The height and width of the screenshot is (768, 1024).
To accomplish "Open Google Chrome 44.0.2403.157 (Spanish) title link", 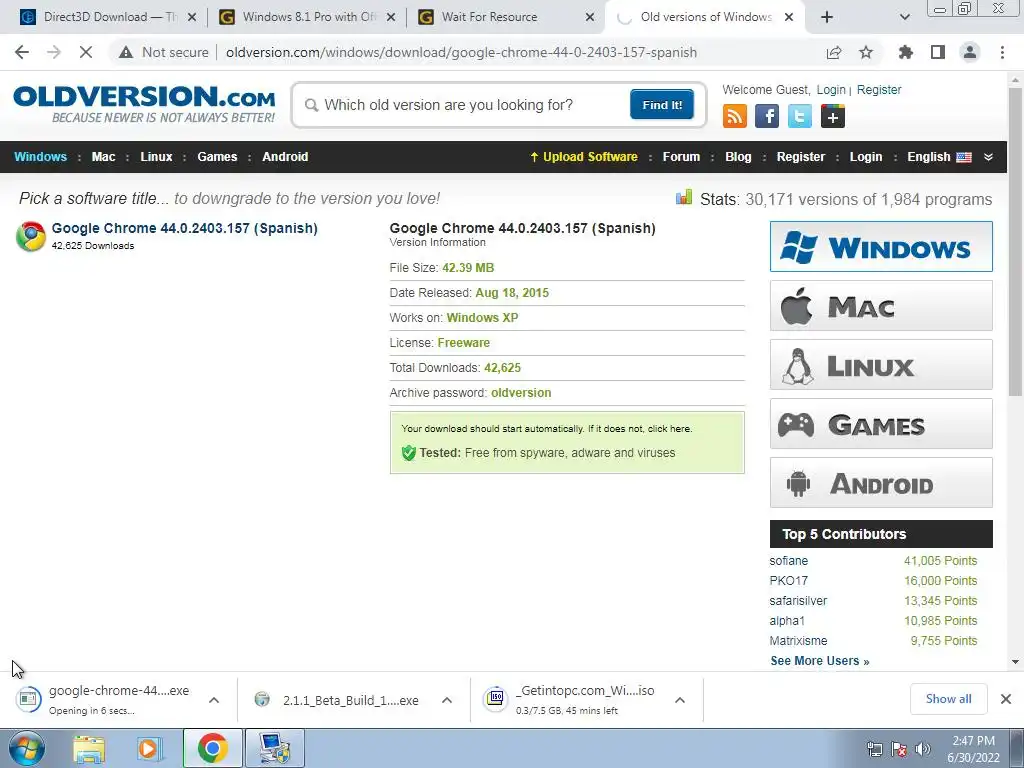I will pos(184,228).
